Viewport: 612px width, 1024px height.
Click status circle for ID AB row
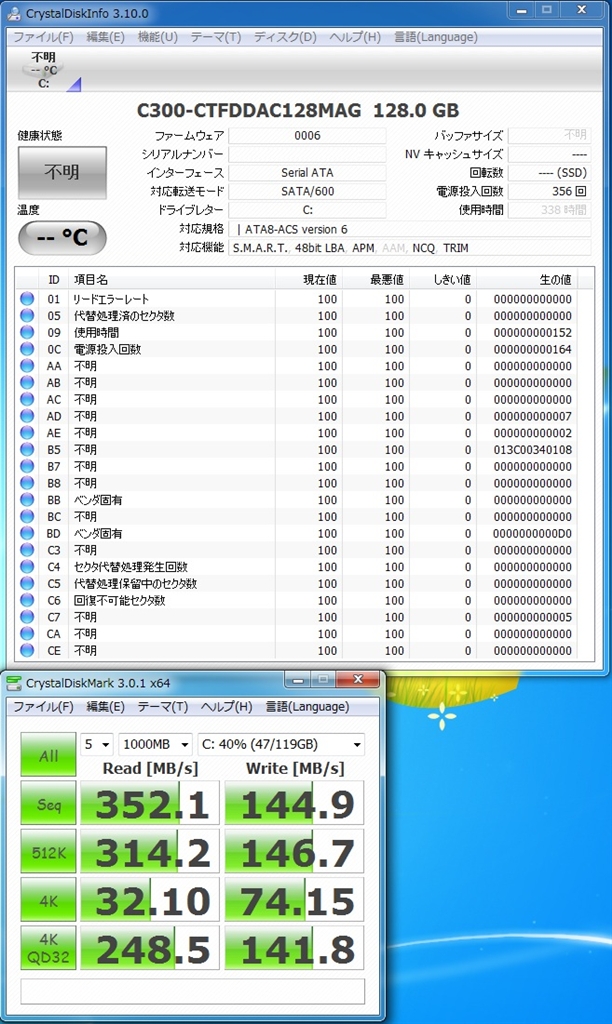27,383
